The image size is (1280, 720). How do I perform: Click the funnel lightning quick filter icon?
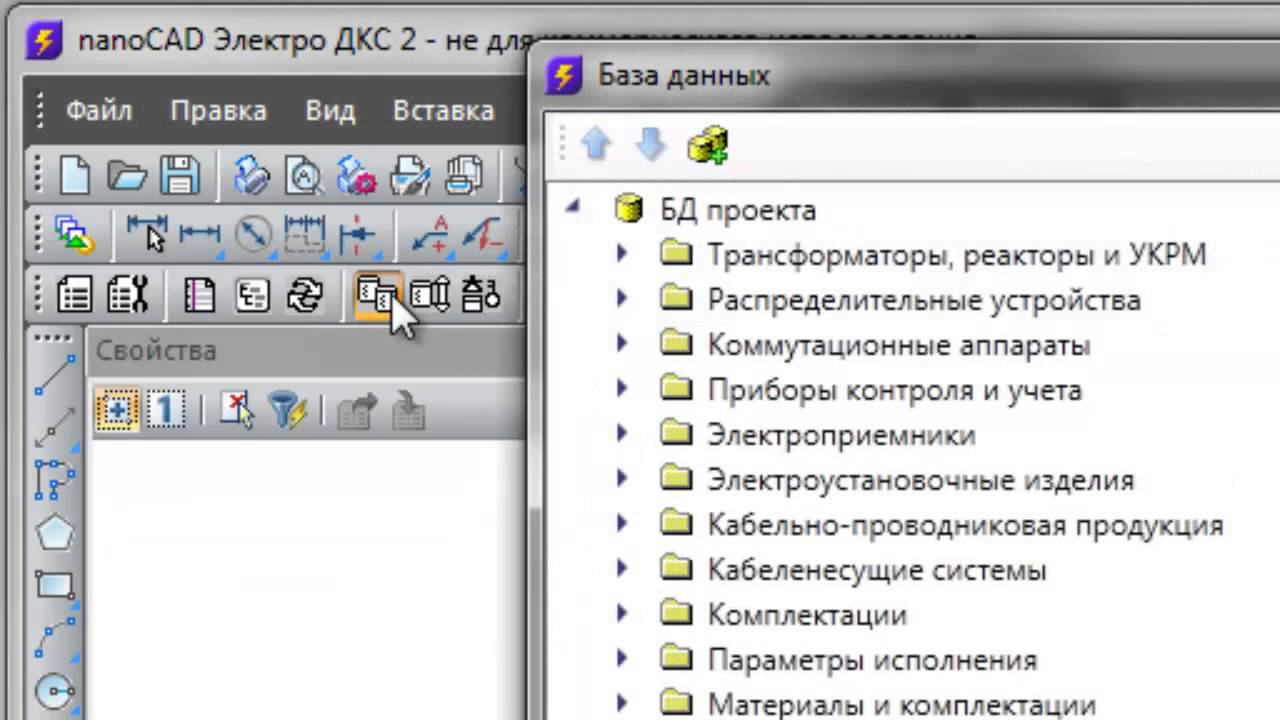tap(288, 411)
